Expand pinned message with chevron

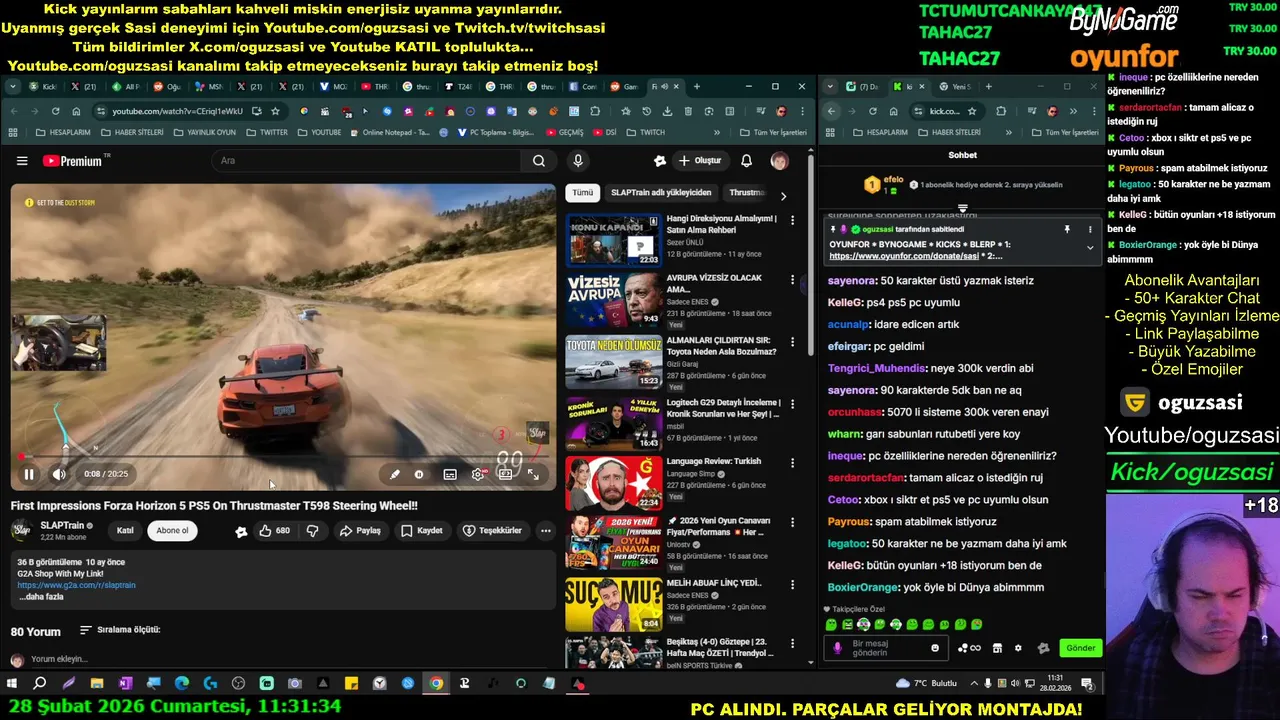[1090, 247]
